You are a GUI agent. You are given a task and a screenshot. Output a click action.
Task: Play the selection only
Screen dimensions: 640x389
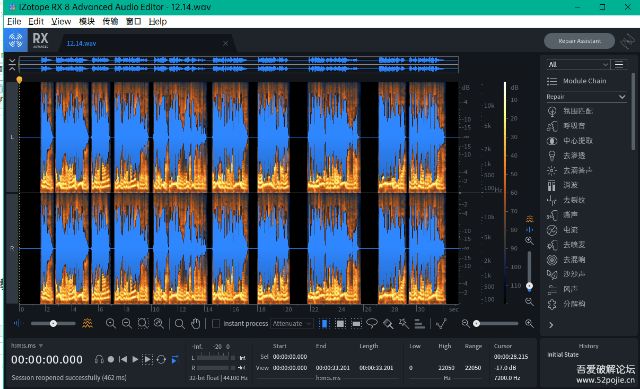coord(148,359)
